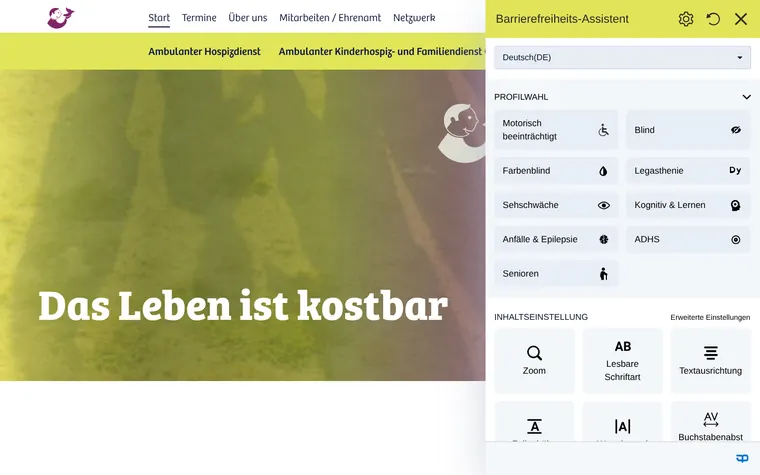
Task: Open Erweiterte Einstellungen link
Action: (x=710, y=317)
